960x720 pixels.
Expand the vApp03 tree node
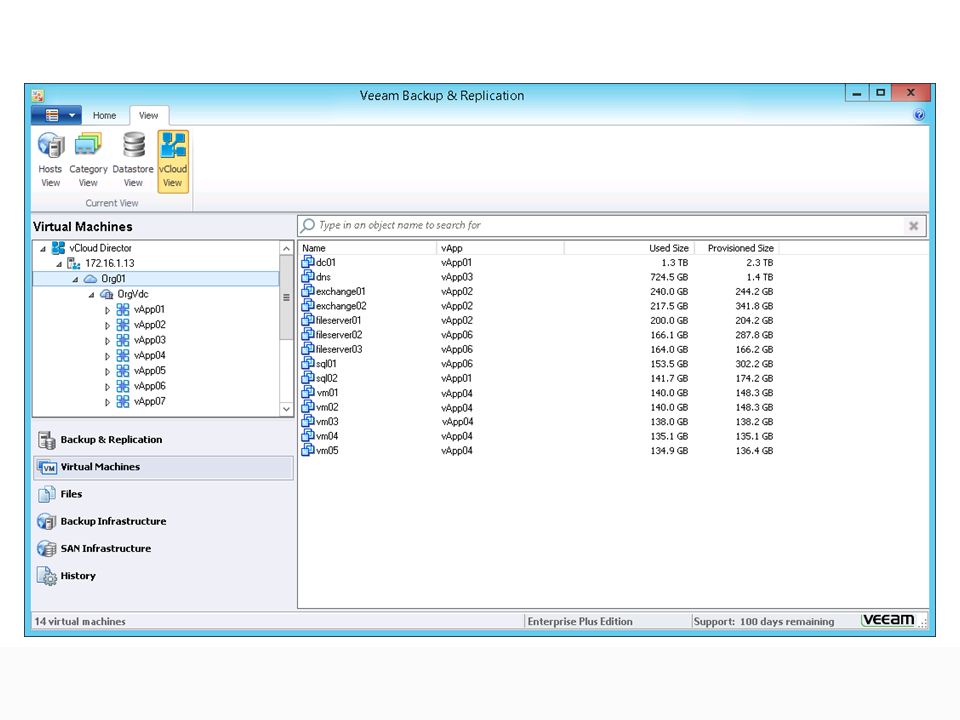click(x=107, y=340)
